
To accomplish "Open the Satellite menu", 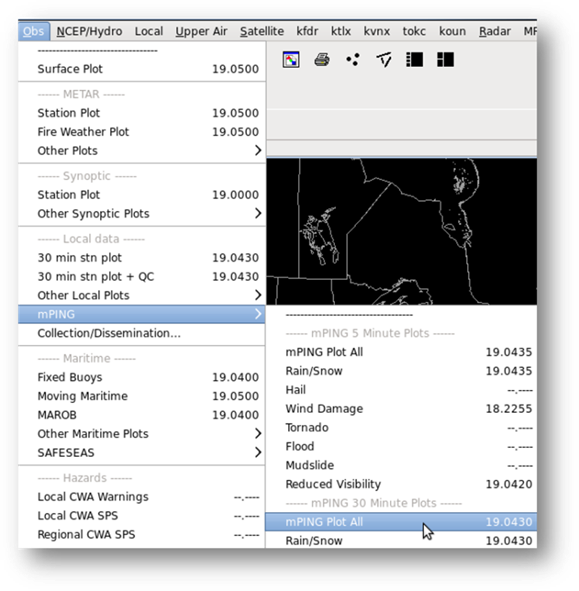I will pos(262,31).
